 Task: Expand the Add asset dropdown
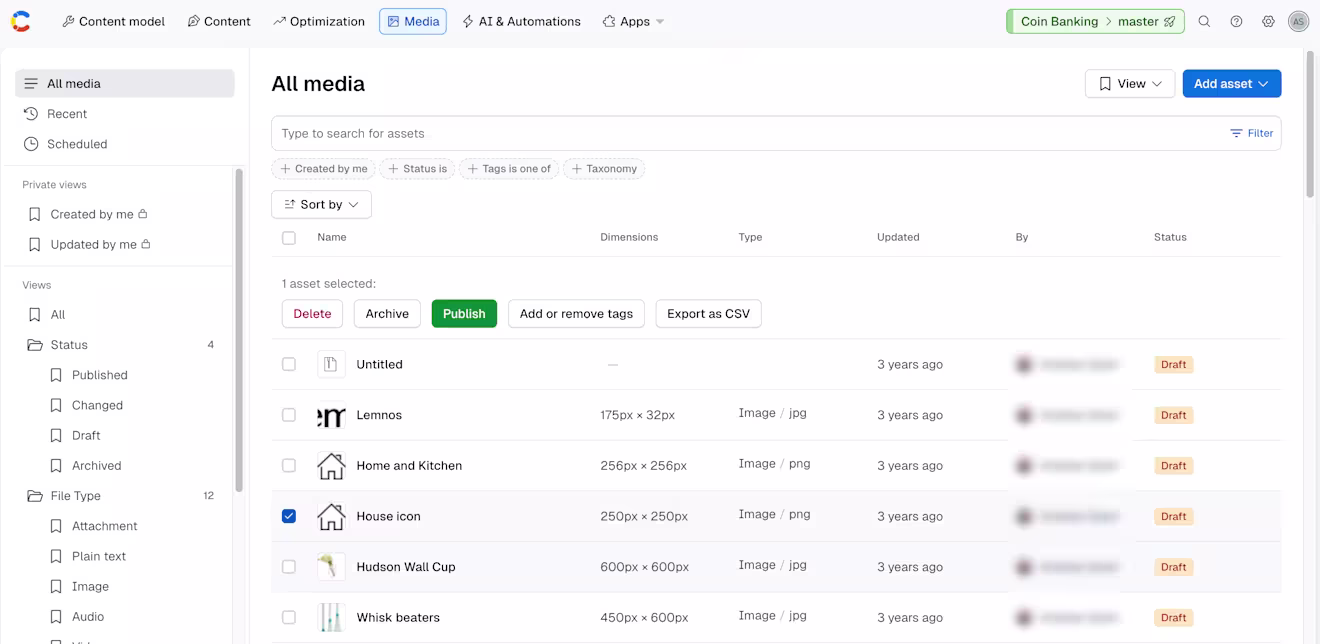1231,84
